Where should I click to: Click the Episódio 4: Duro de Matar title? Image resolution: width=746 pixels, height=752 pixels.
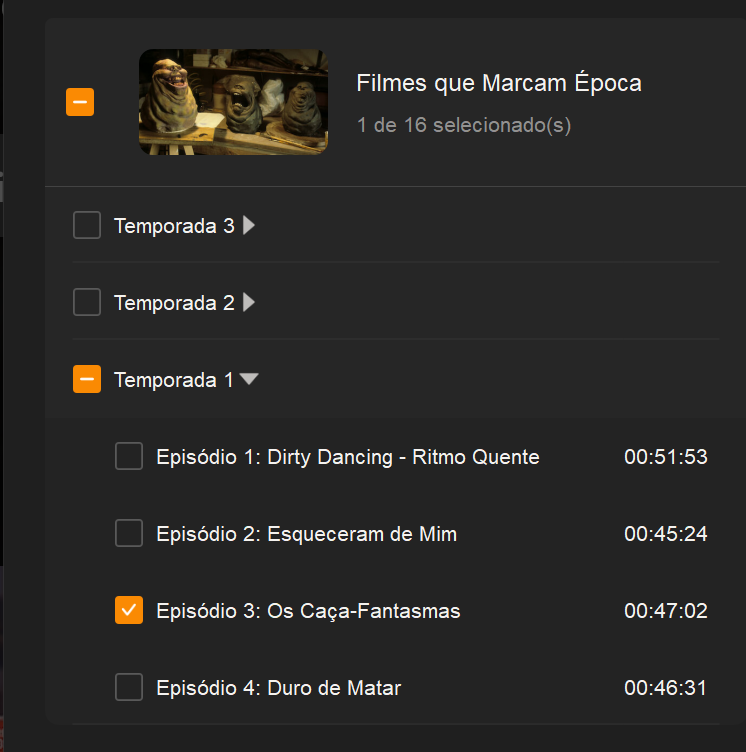point(279,688)
